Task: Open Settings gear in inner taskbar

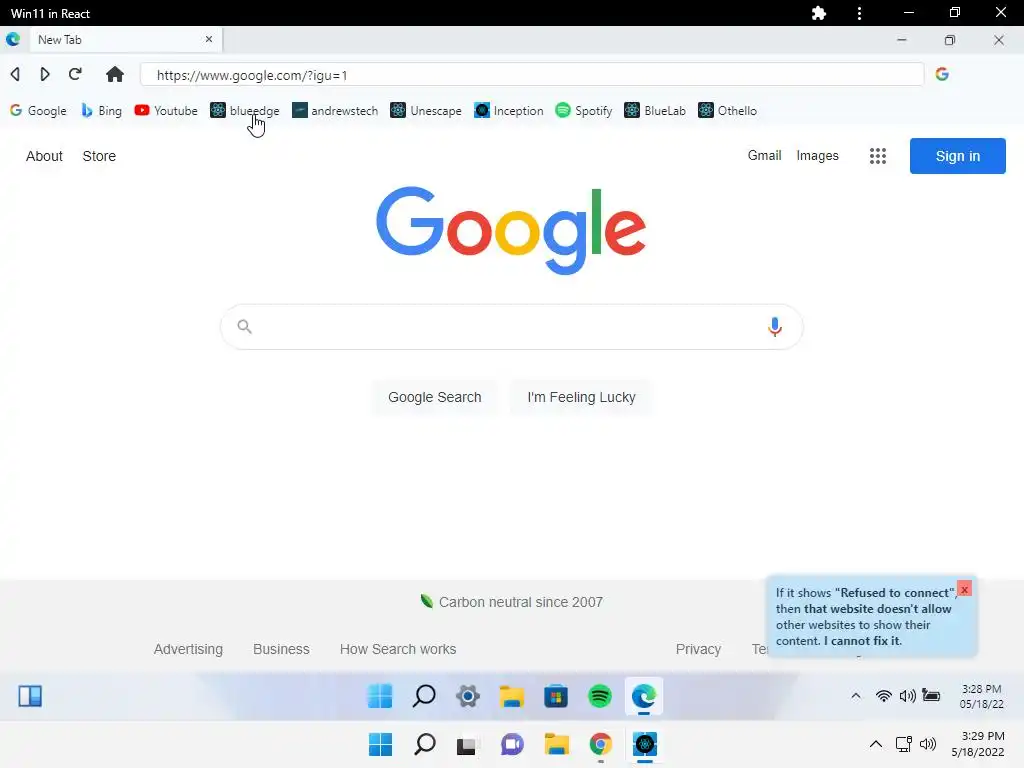Action: coord(468,696)
